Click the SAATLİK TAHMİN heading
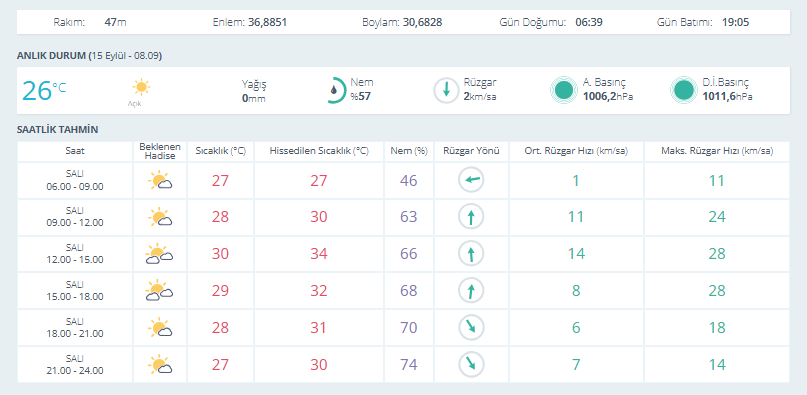Image resolution: width=807 pixels, height=395 pixels. click(x=57, y=130)
